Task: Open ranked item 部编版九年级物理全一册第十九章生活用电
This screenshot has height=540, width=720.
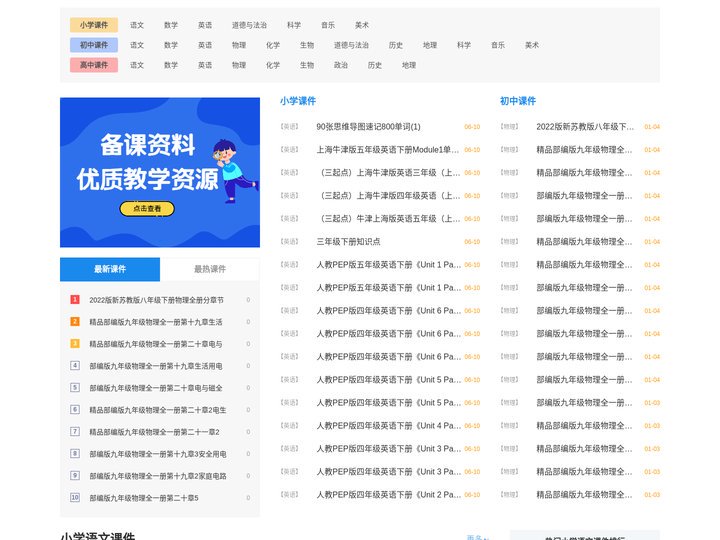Action: 156,366
